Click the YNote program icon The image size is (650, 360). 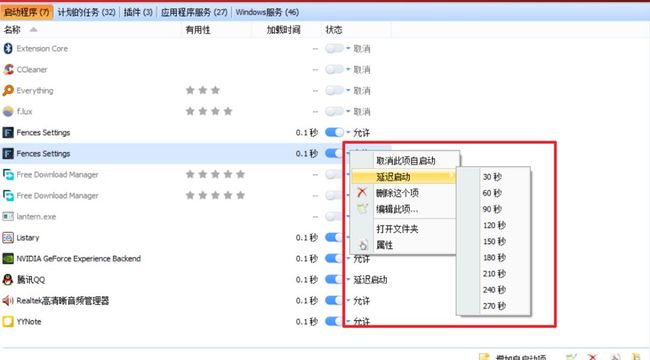(8, 321)
